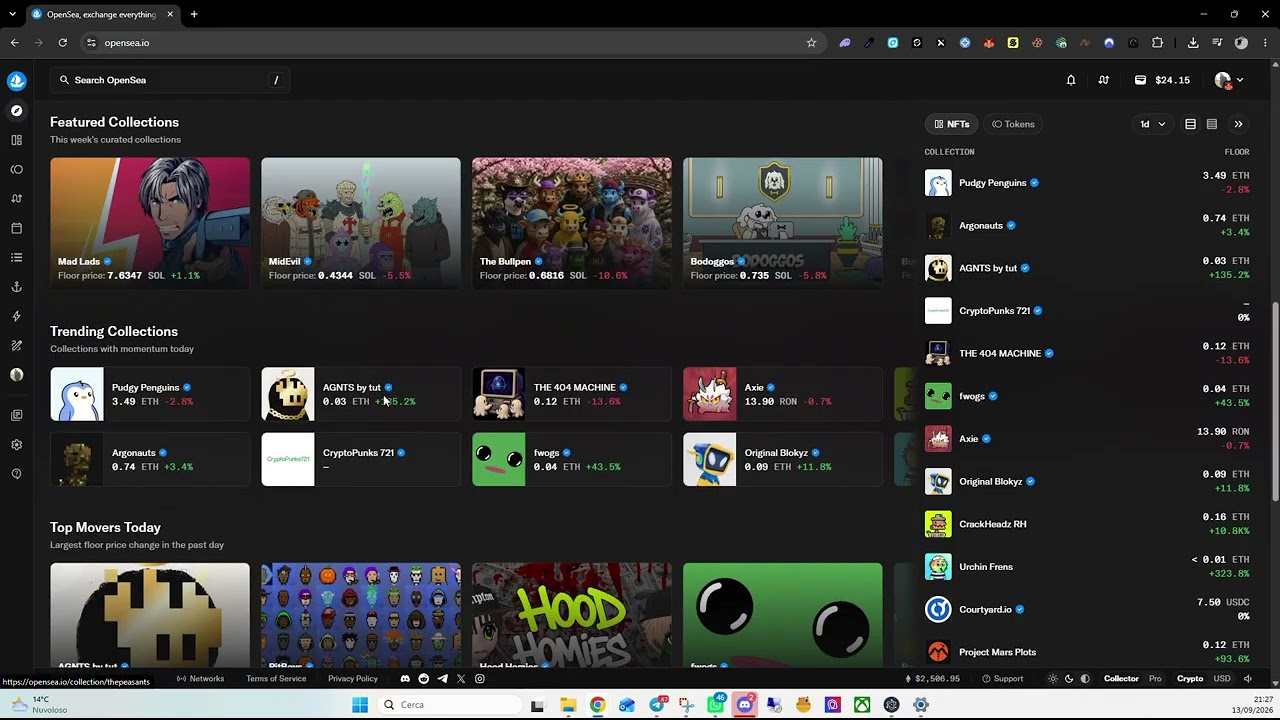The width and height of the screenshot is (1280, 720).
Task: Select the Tokens tab
Action: [x=1013, y=124]
